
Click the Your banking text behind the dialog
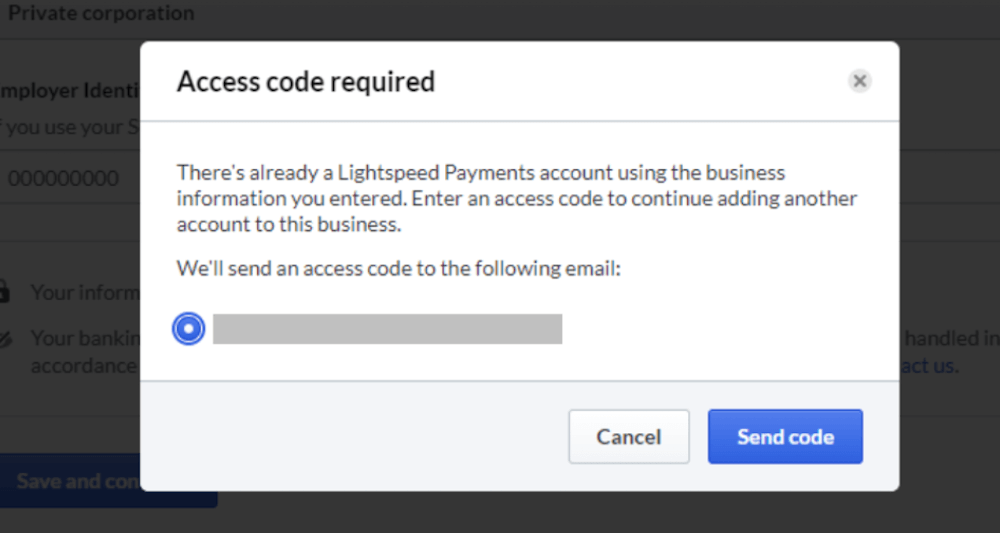coord(84,339)
